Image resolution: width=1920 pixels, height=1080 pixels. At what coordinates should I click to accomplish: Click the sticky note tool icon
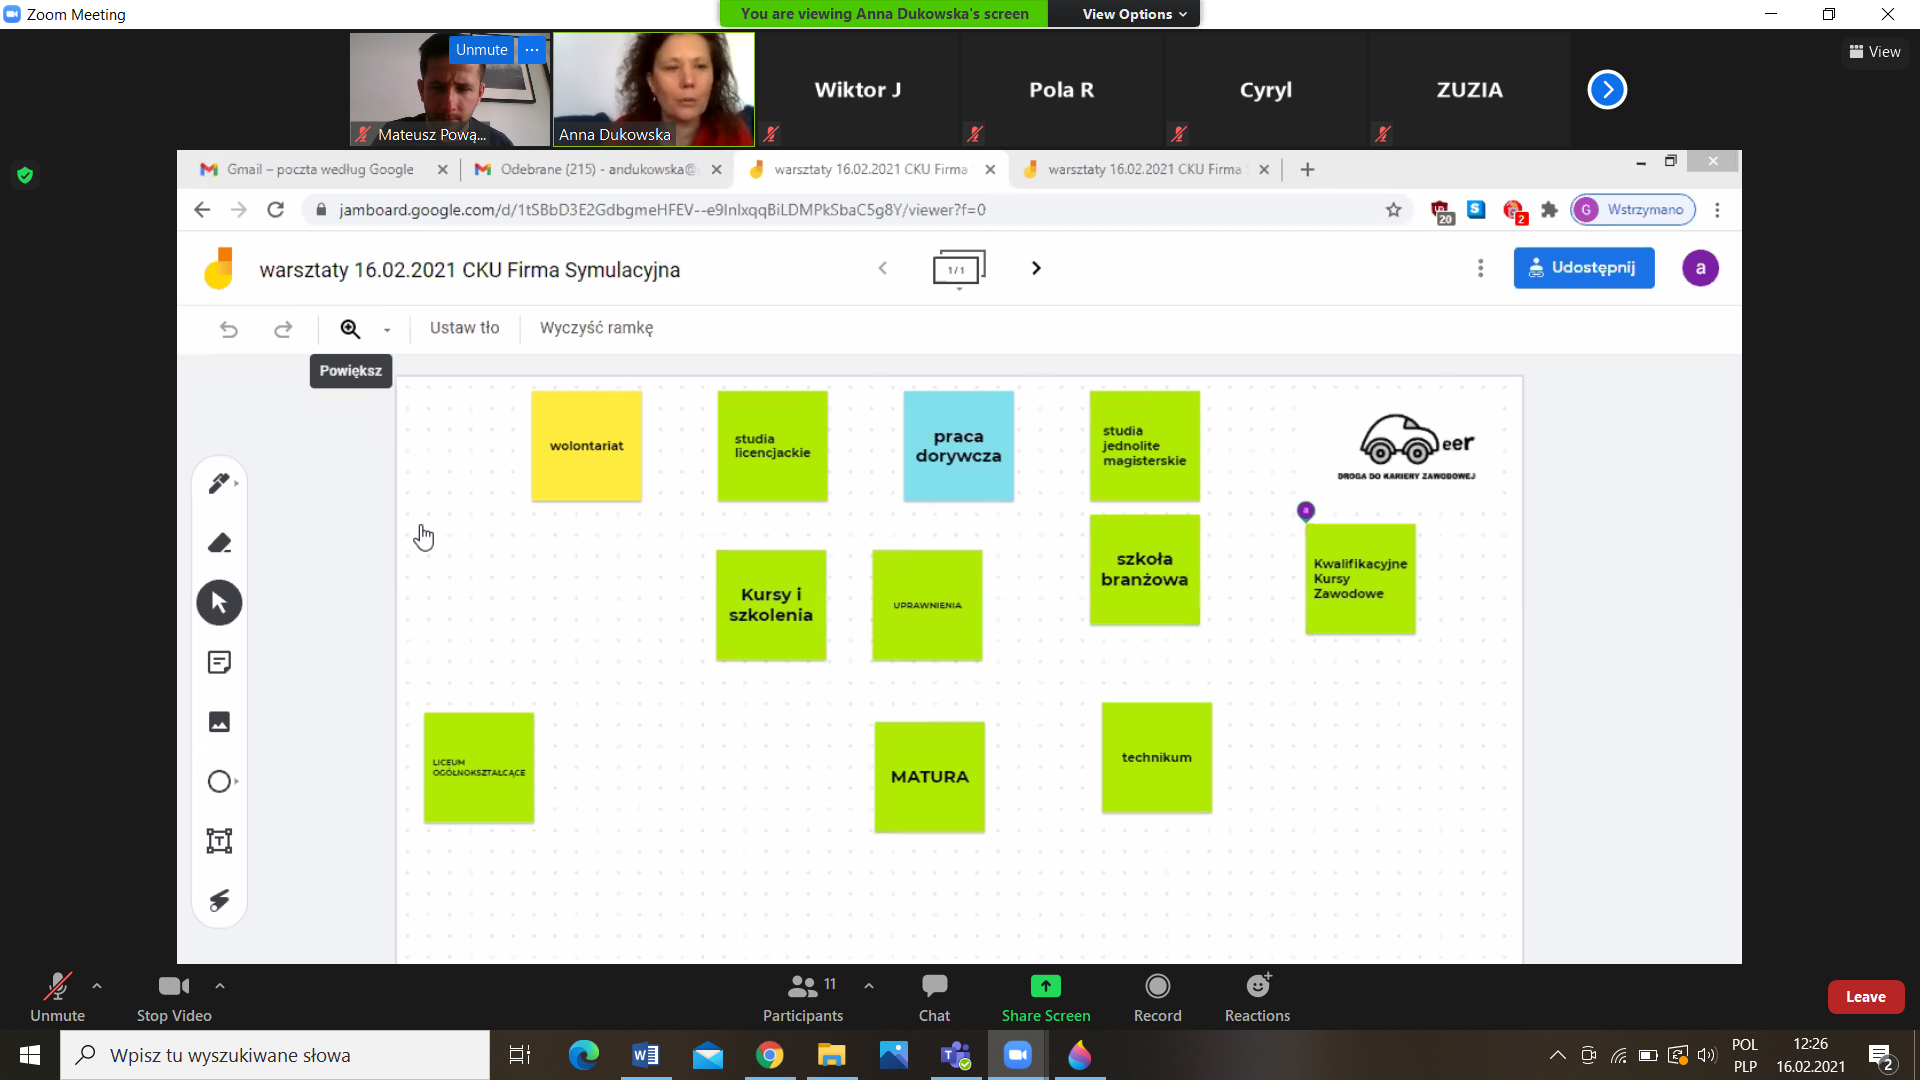(x=219, y=662)
